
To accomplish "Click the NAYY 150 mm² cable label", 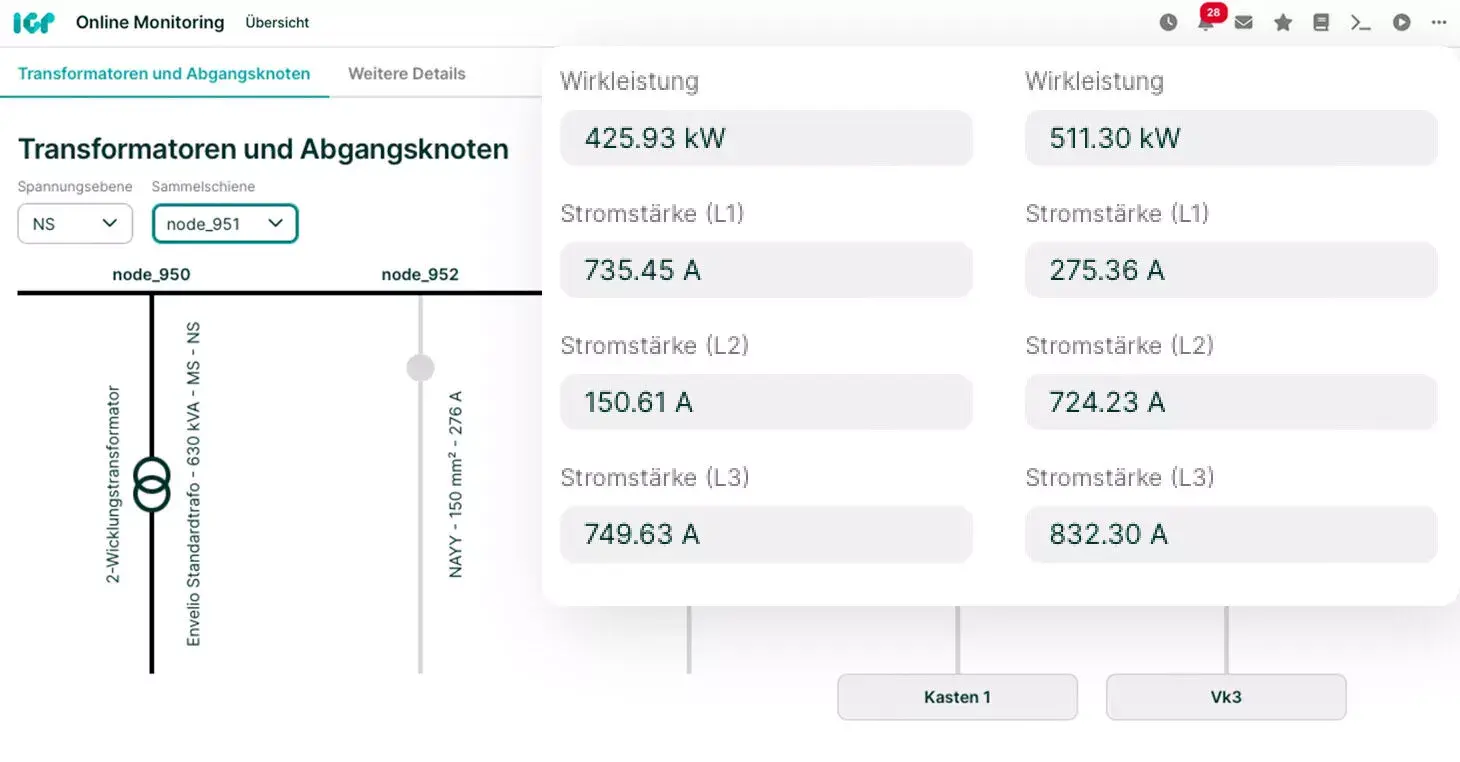I will (455, 484).
